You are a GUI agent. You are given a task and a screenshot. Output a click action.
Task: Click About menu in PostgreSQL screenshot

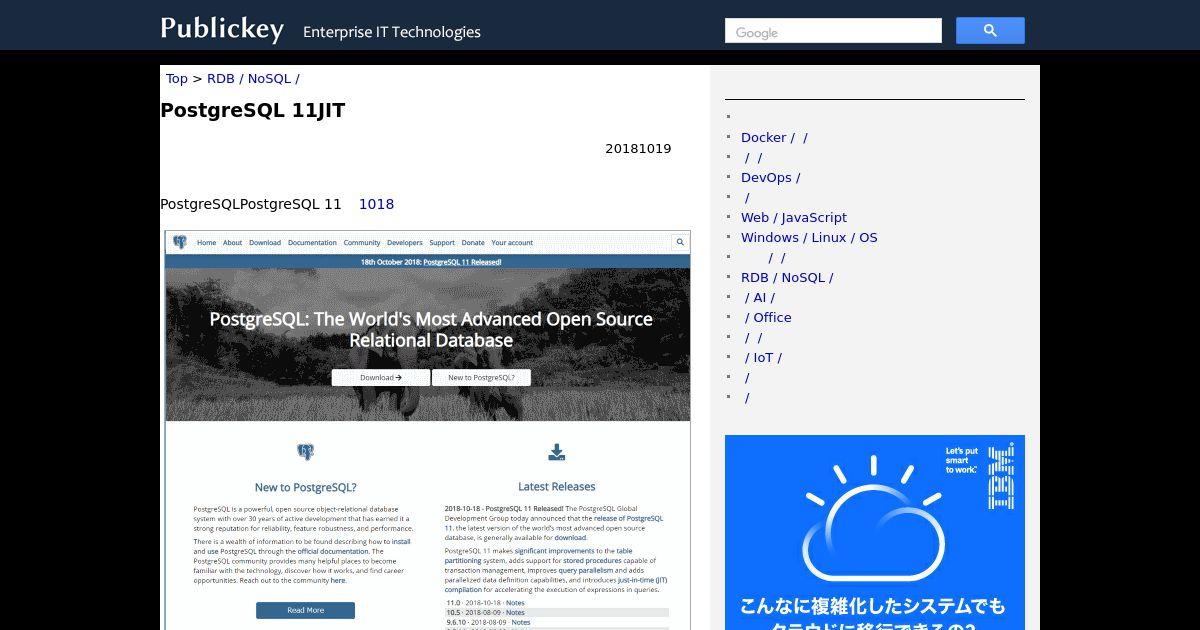tap(233, 243)
